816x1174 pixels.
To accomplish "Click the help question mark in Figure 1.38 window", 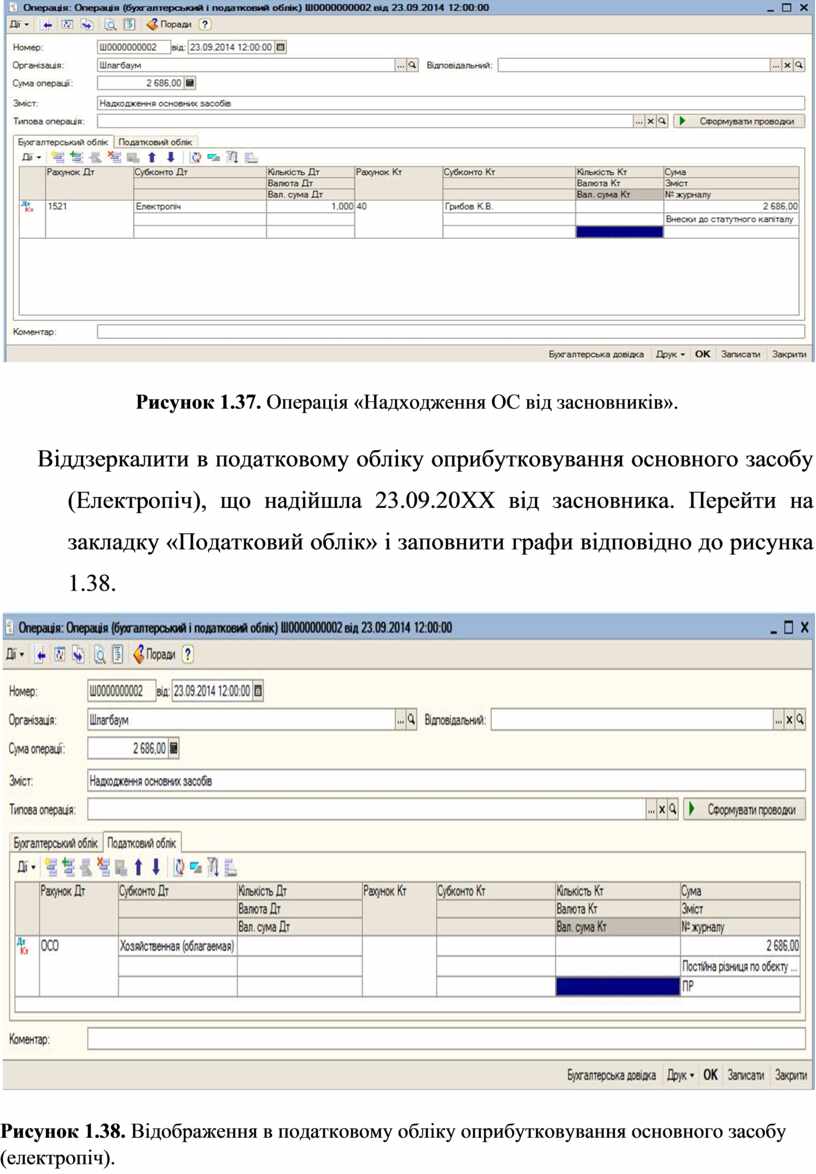I will point(188,654).
